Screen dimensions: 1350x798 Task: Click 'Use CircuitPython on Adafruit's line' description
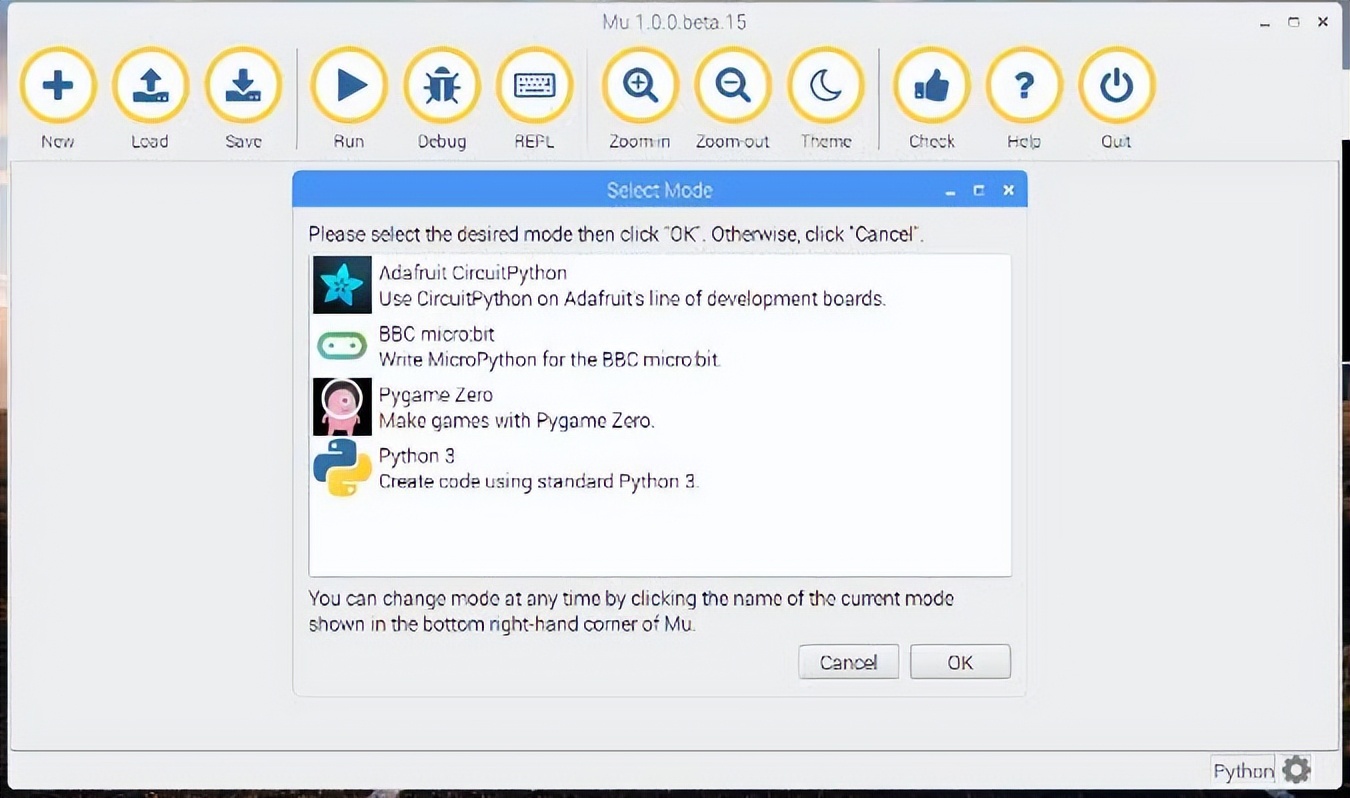632,298
